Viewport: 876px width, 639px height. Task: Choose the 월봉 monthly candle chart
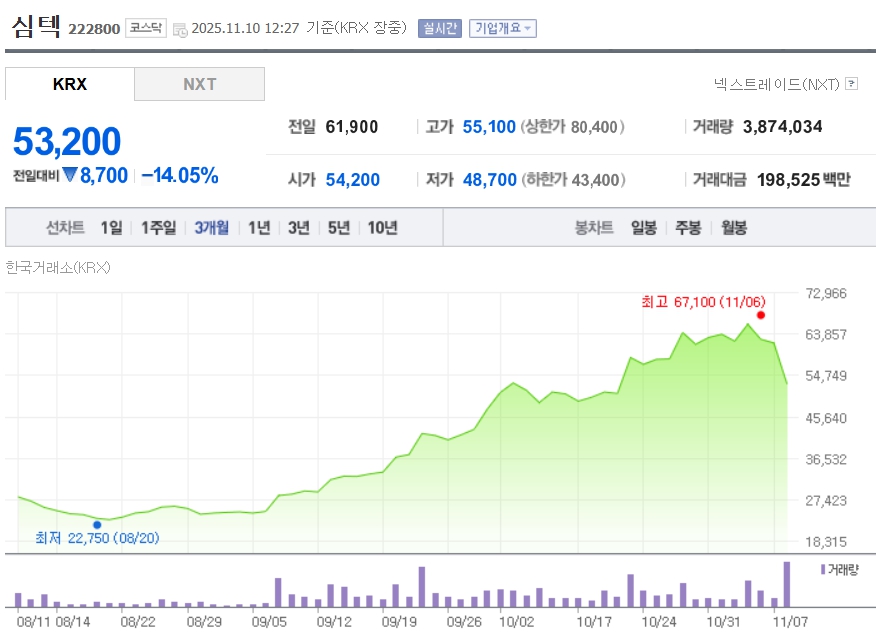click(734, 227)
